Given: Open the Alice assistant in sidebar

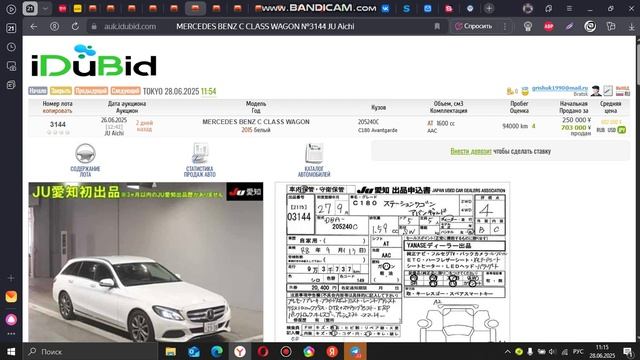Looking at the screenshot, I should tap(11, 319).
